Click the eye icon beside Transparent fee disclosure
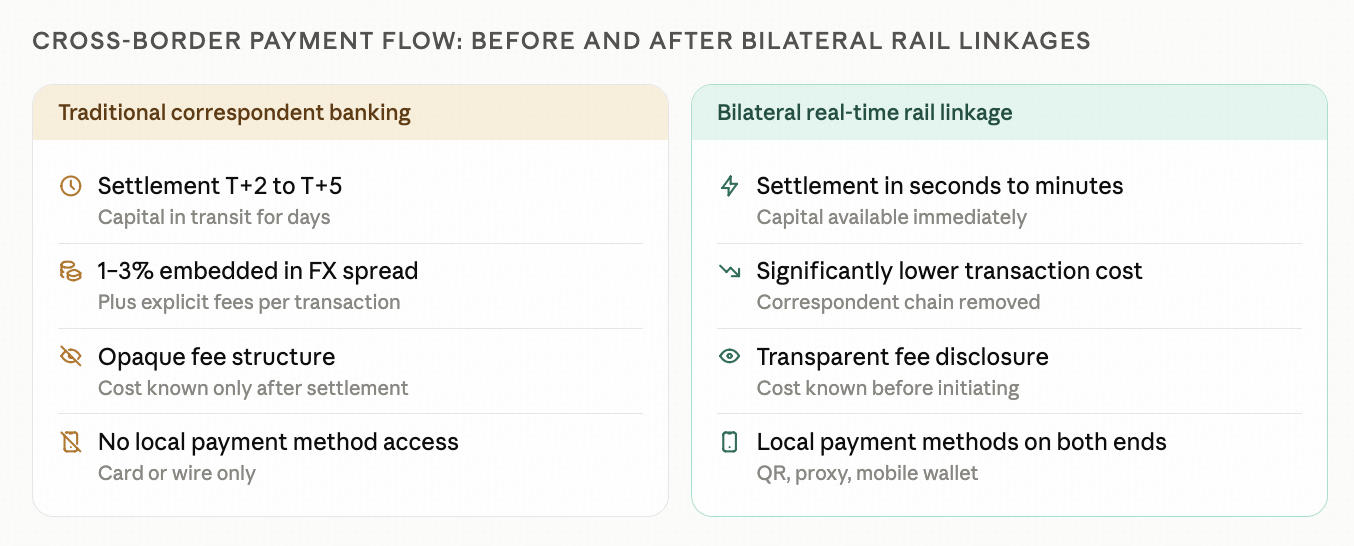Image resolution: width=1354 pixels, height=546 pixels. pos(730,356)
